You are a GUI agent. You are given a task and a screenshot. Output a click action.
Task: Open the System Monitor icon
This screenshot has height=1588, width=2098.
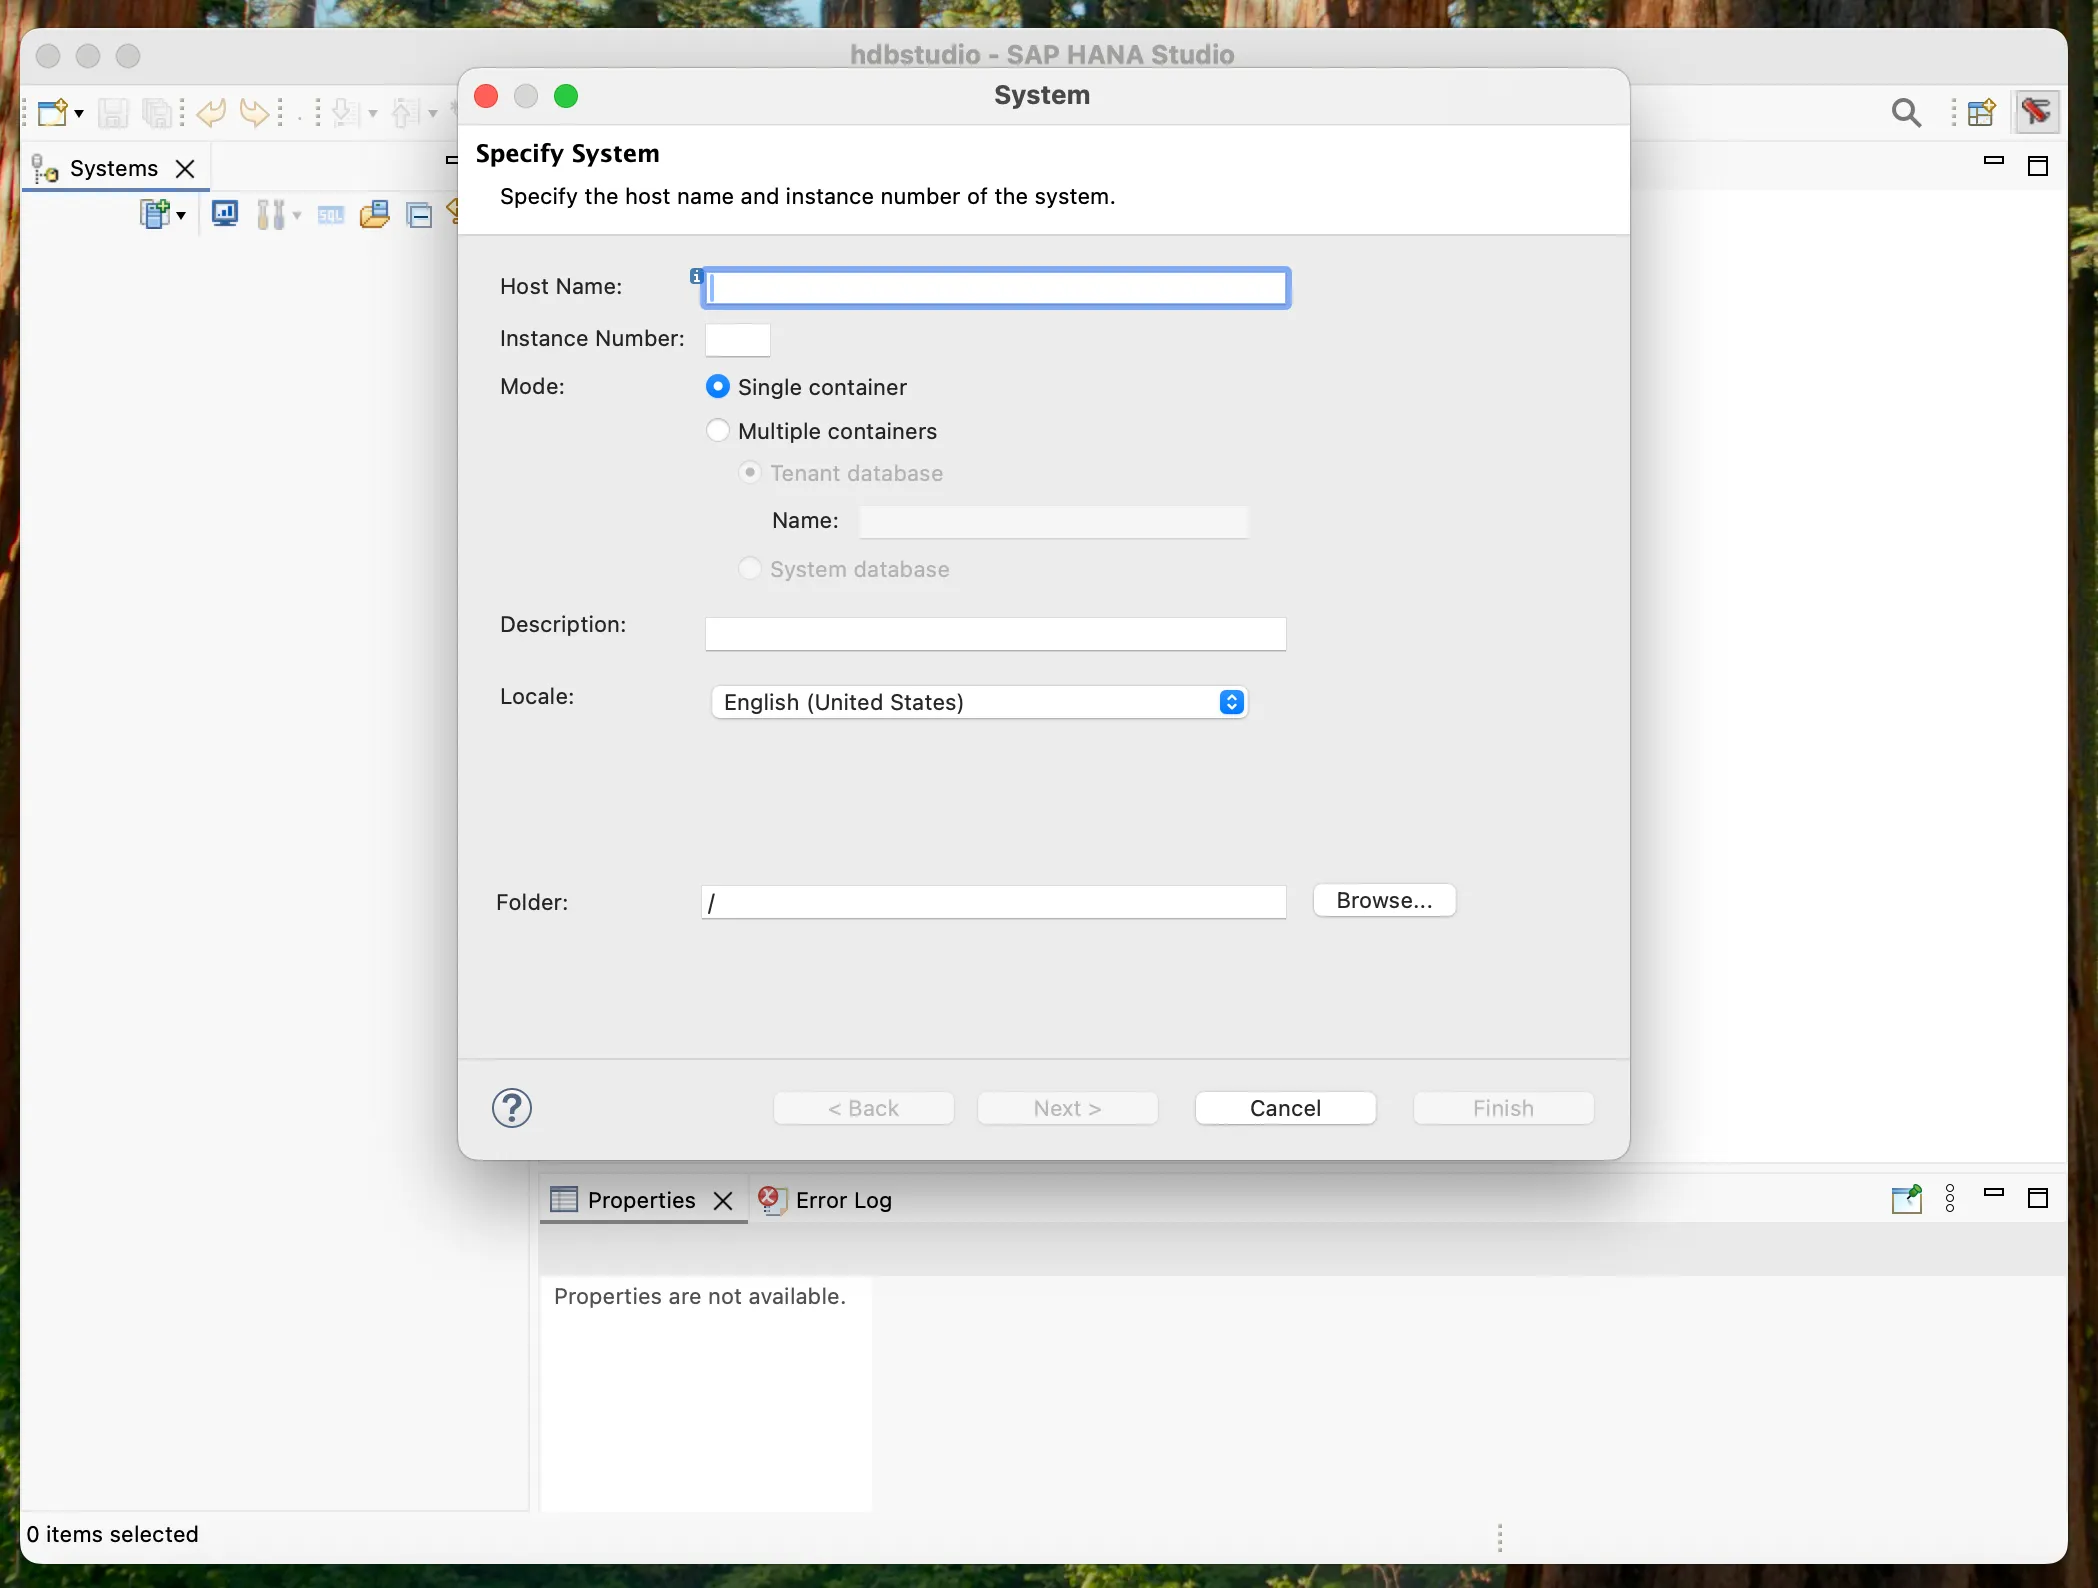225,214
